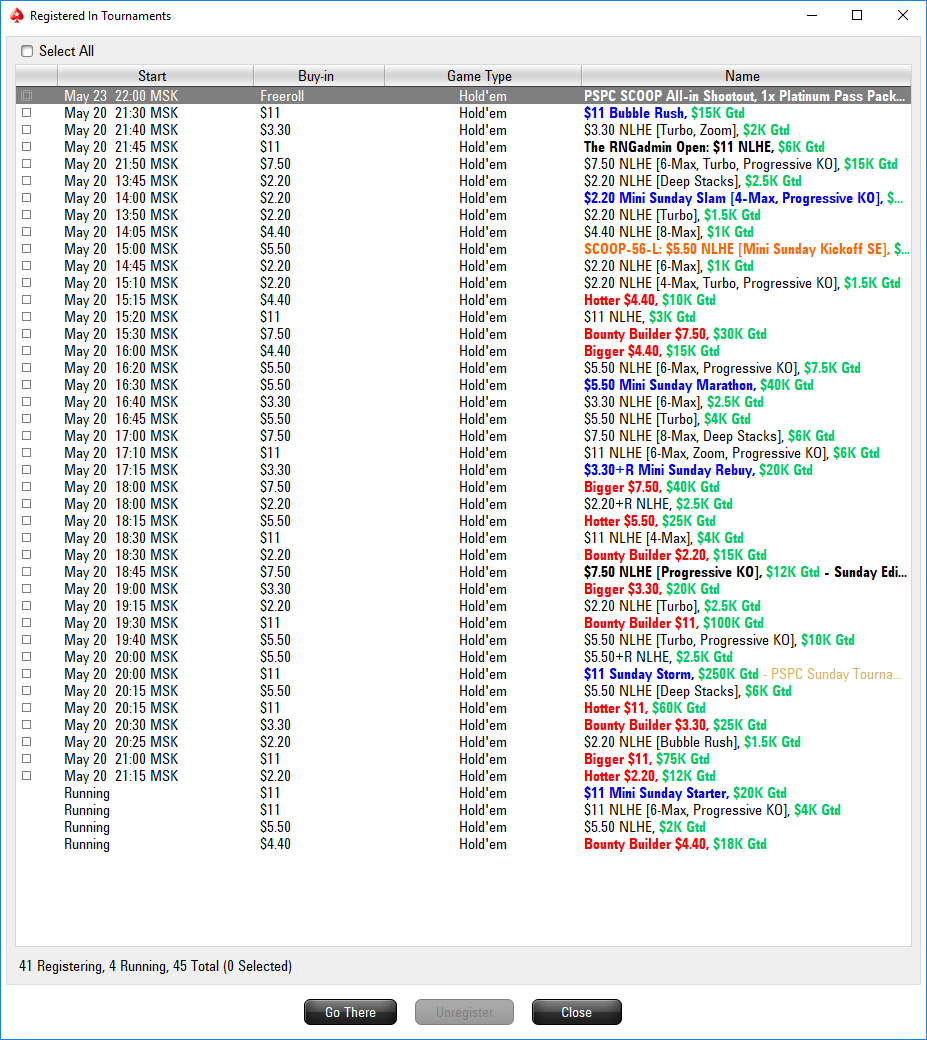This screenshot has height=1040, width=927.
Task: Tick the Select All checkbox
Action: point(27,51)
